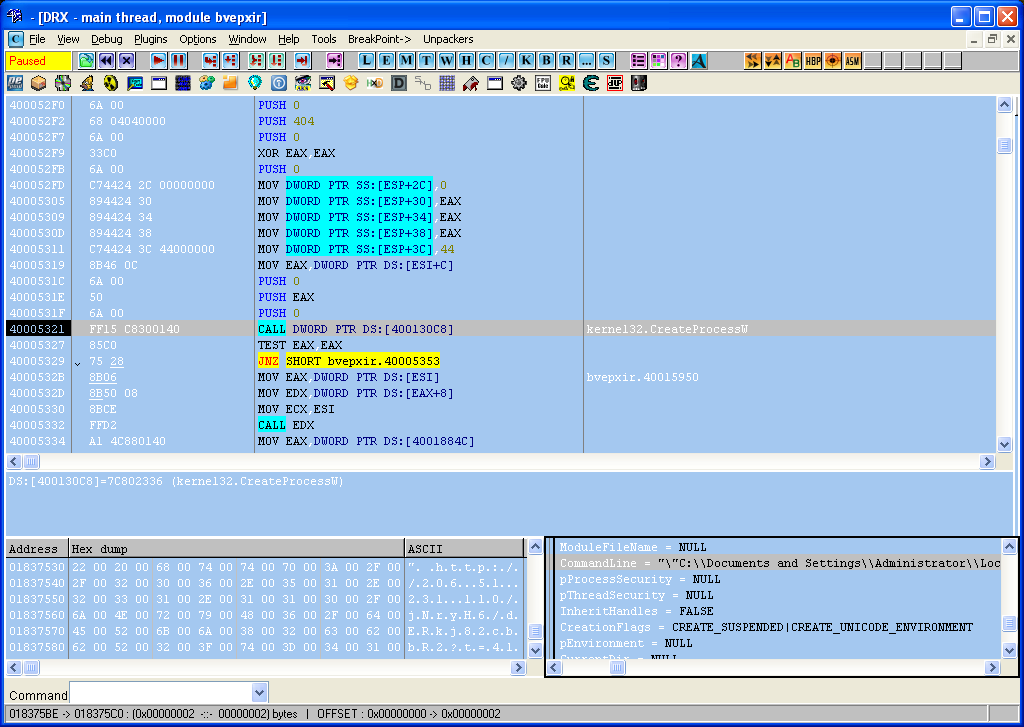Screen dimensions: 1024x727
Task: Click the ASM toolbar icon
Action: coord(852,61)
